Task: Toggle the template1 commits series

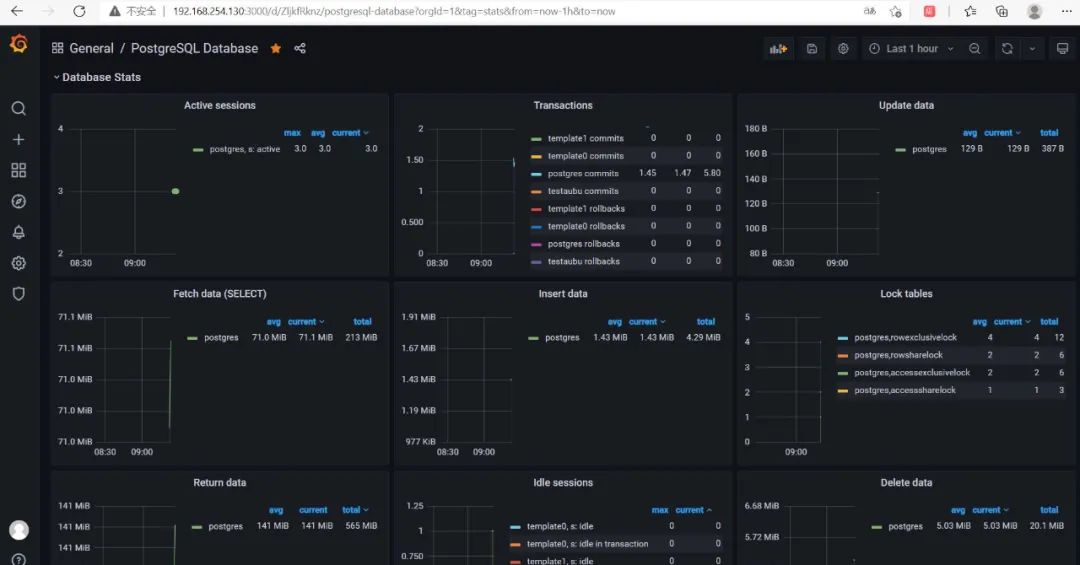Action: [585, 138]
